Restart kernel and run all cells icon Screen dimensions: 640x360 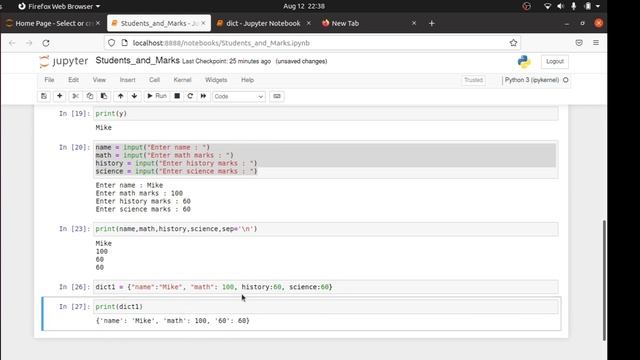point(203,96)
